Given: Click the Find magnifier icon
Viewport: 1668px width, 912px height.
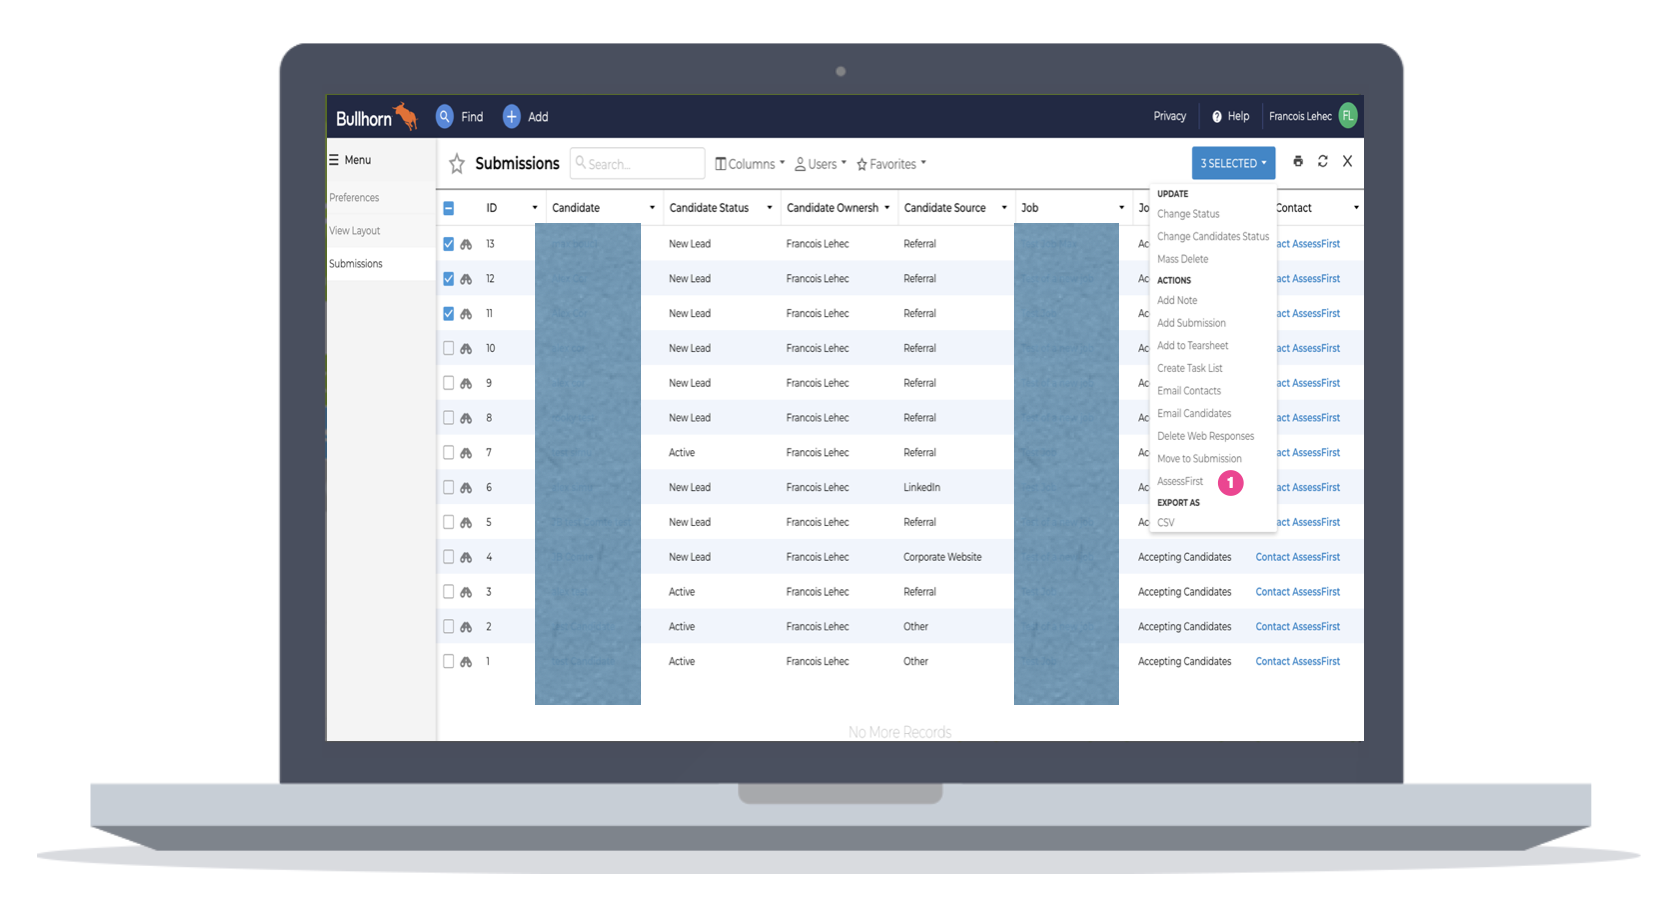Looking at the screenshot, I should tap(445, 116).
